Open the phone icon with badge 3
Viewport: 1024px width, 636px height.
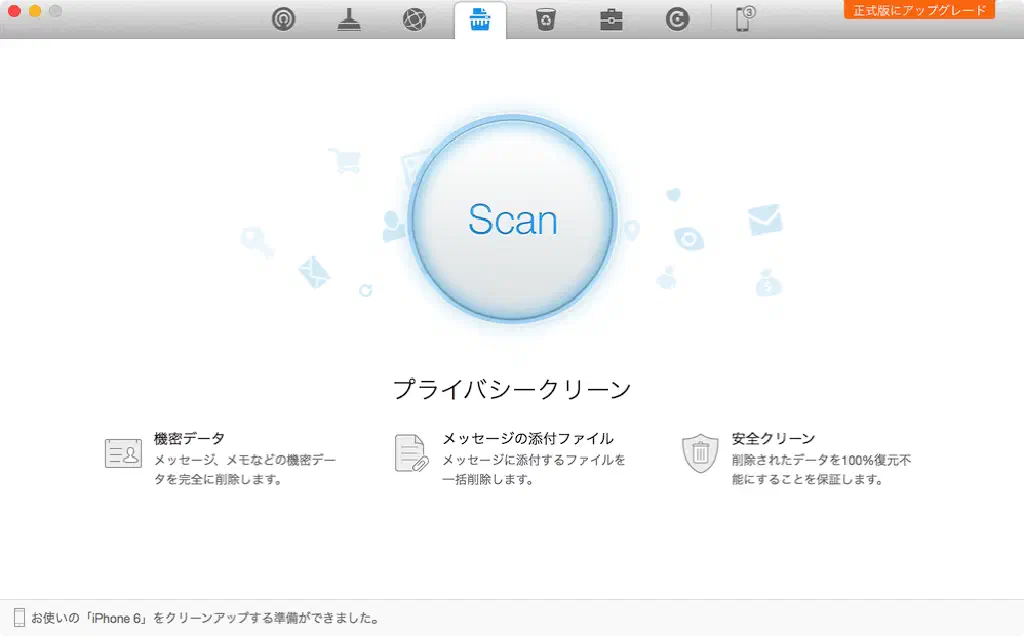[745, 19]
